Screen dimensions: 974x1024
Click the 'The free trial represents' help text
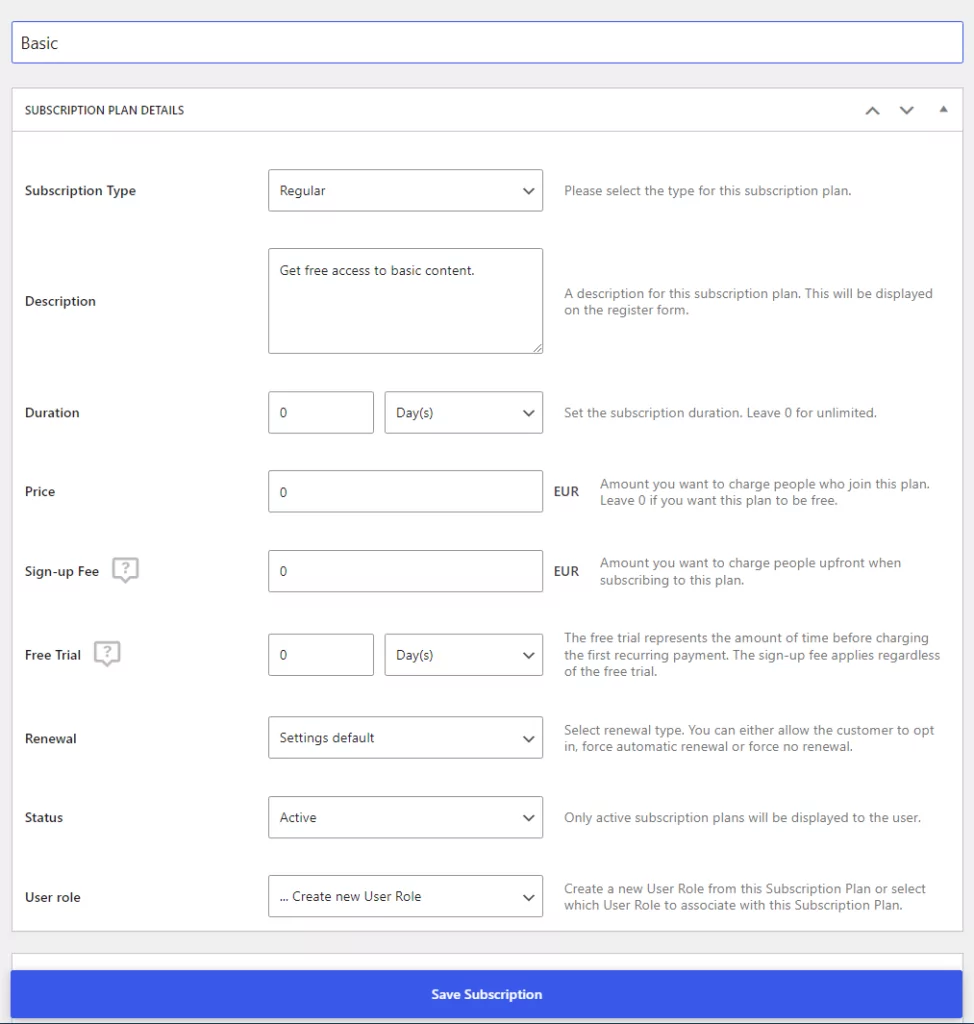click(x=752, y=654)
